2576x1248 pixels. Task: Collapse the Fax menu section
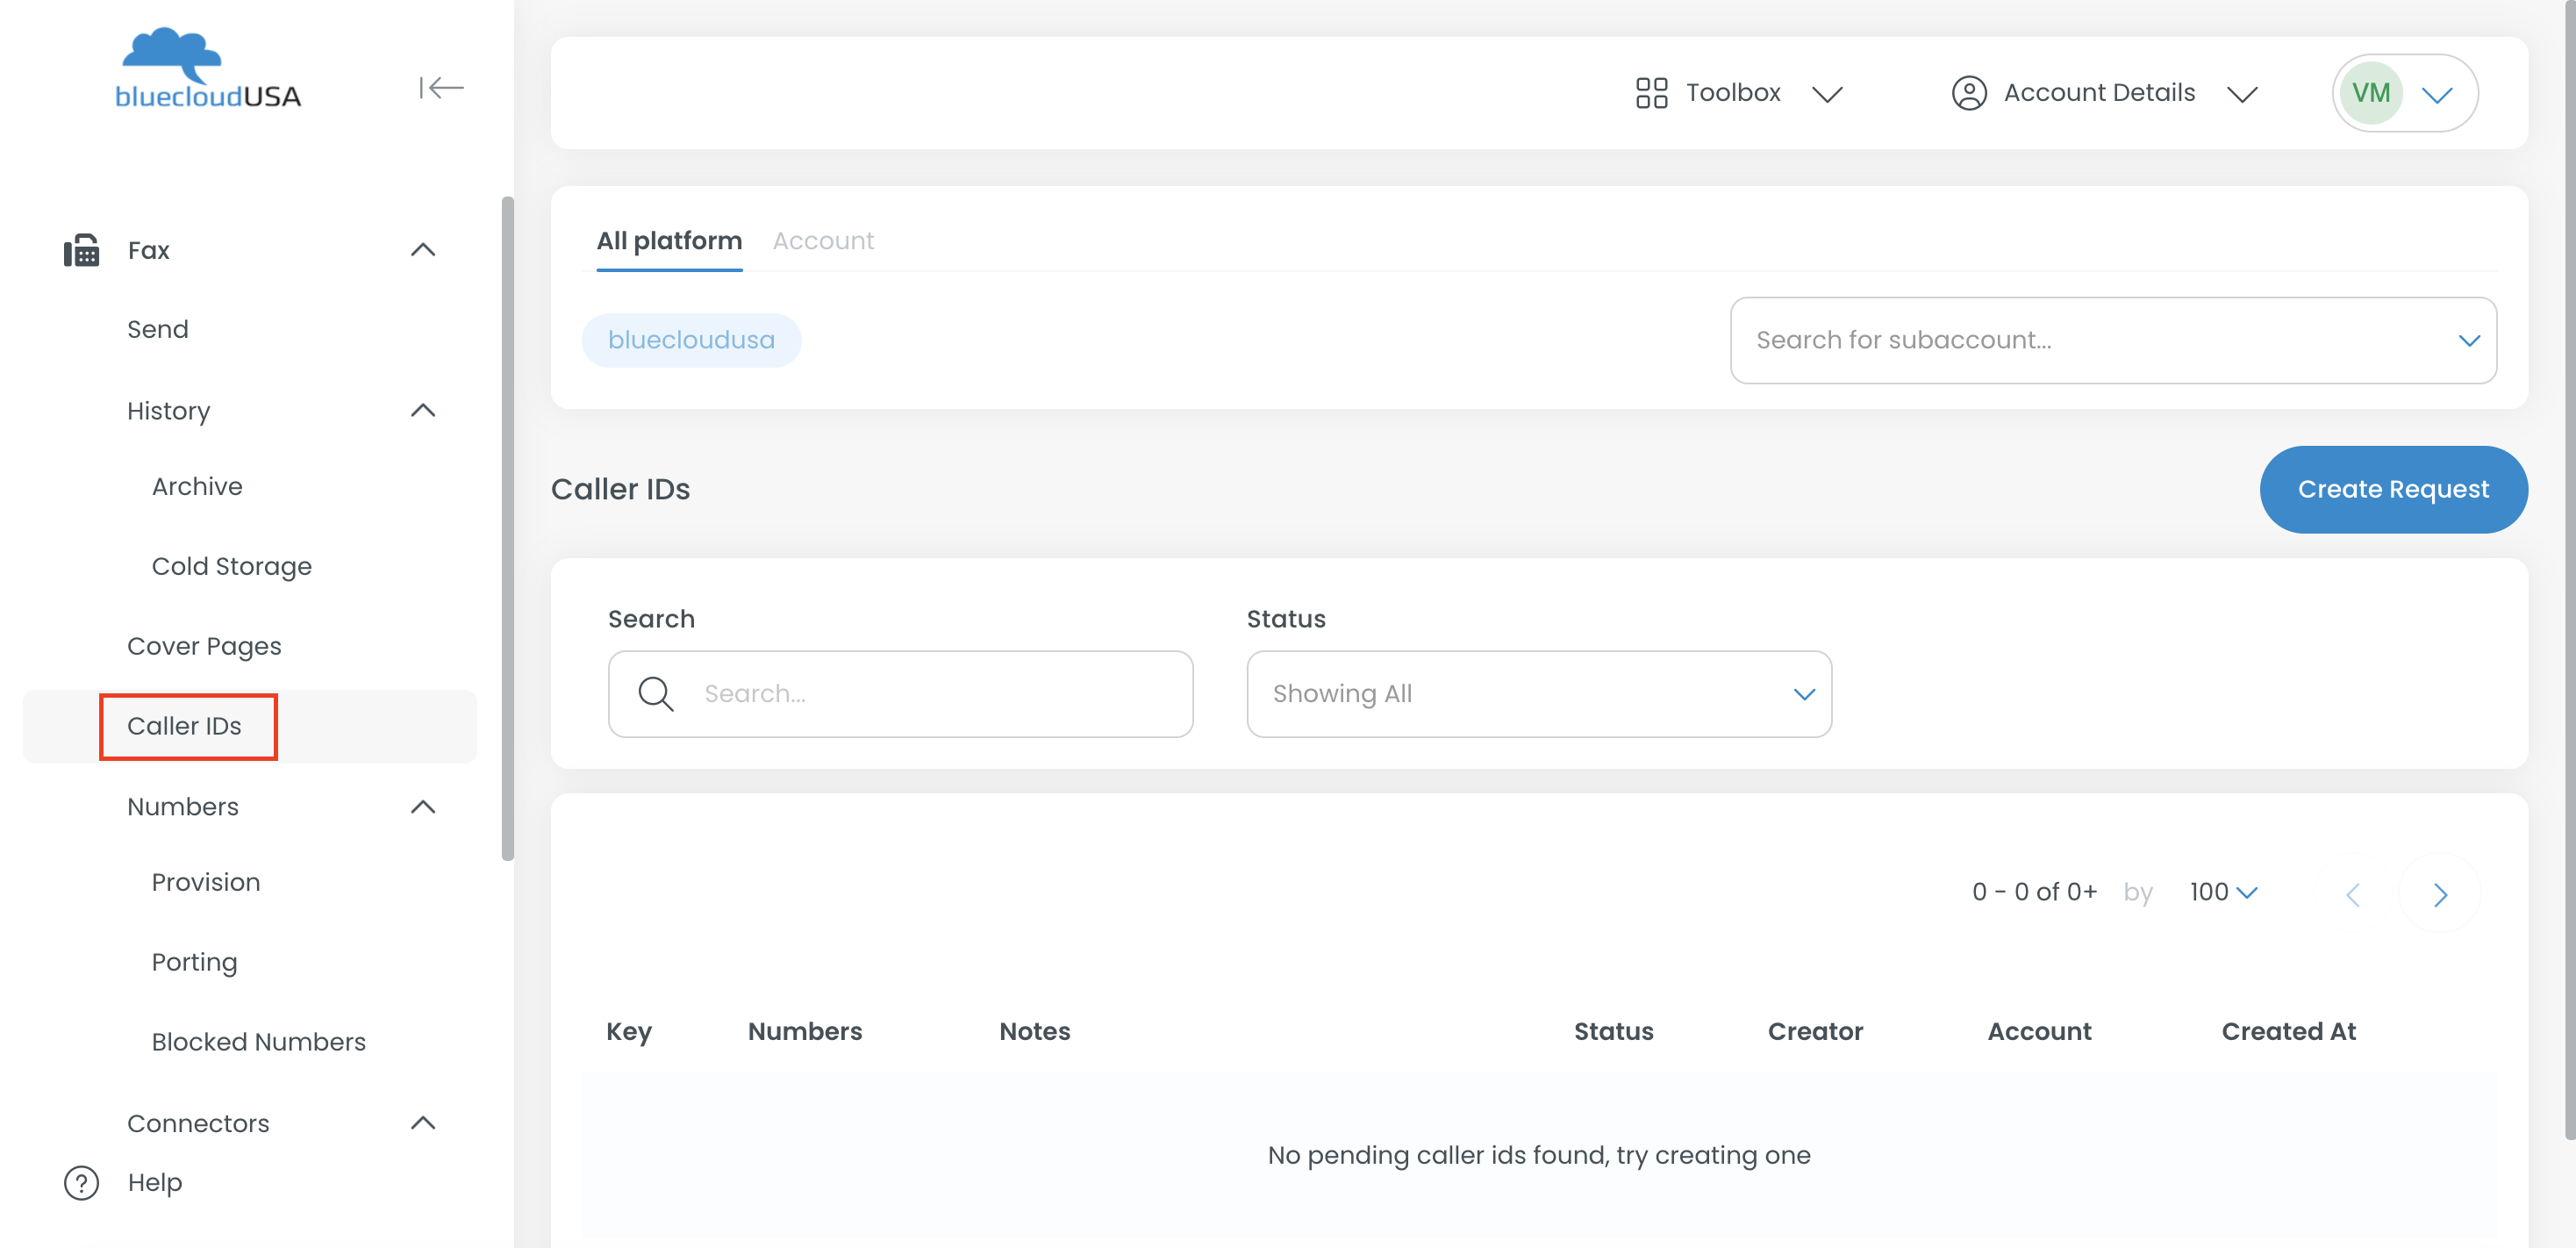click(x=423, y=250)
